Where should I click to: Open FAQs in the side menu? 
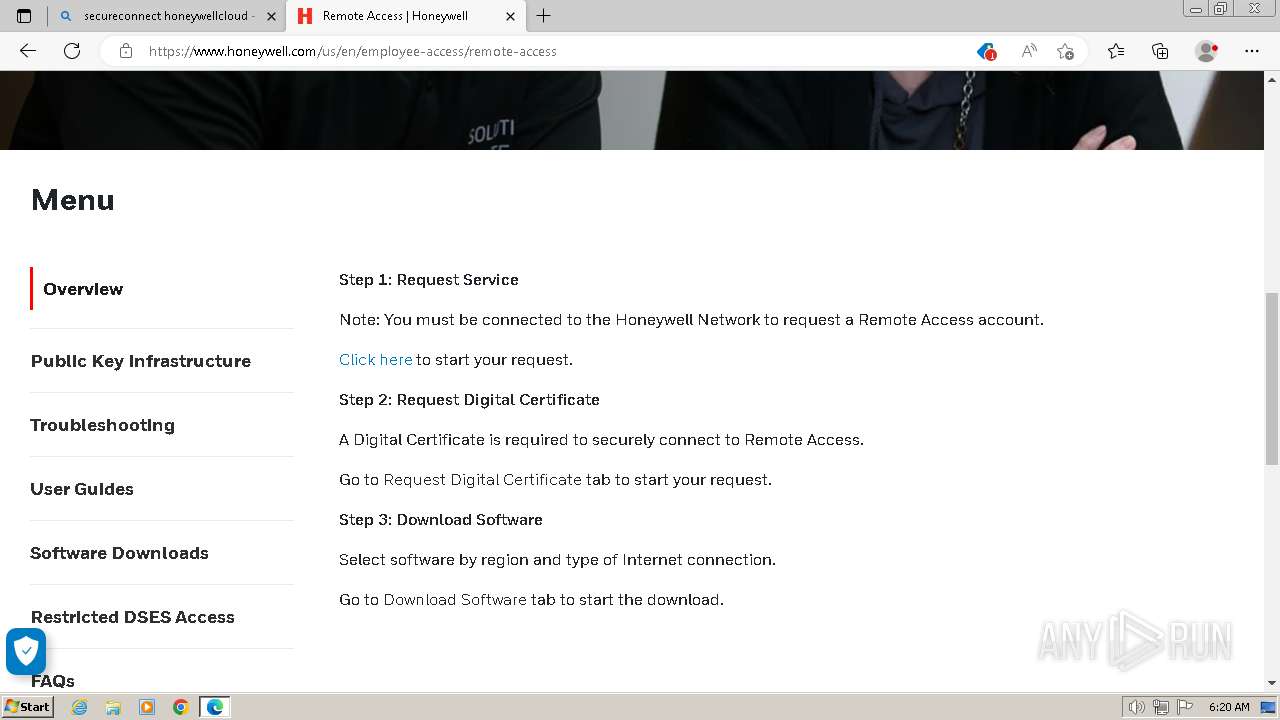(x=53, y=681)
